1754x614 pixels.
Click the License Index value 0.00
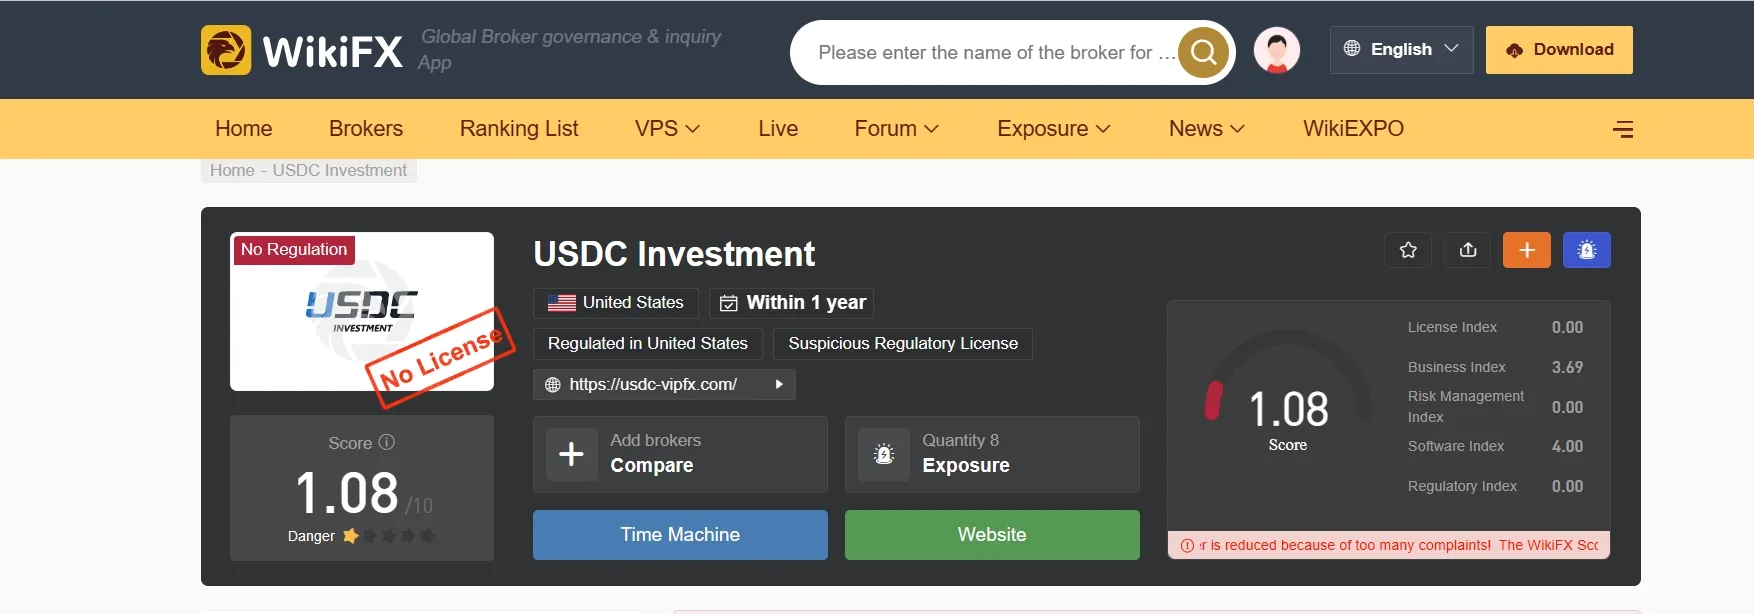[1567, 327]
